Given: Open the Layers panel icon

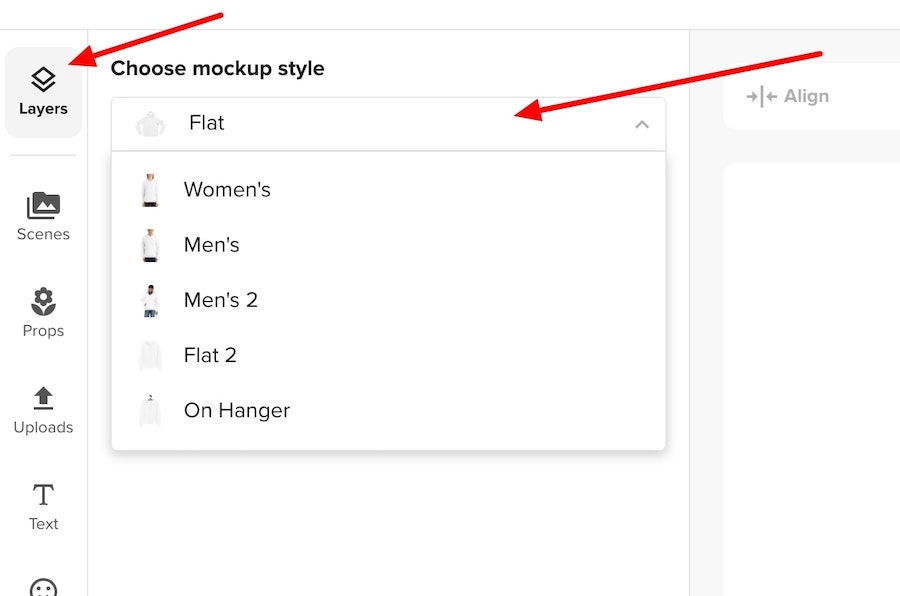Looking at the screenshot, I should tap(43, 80).
